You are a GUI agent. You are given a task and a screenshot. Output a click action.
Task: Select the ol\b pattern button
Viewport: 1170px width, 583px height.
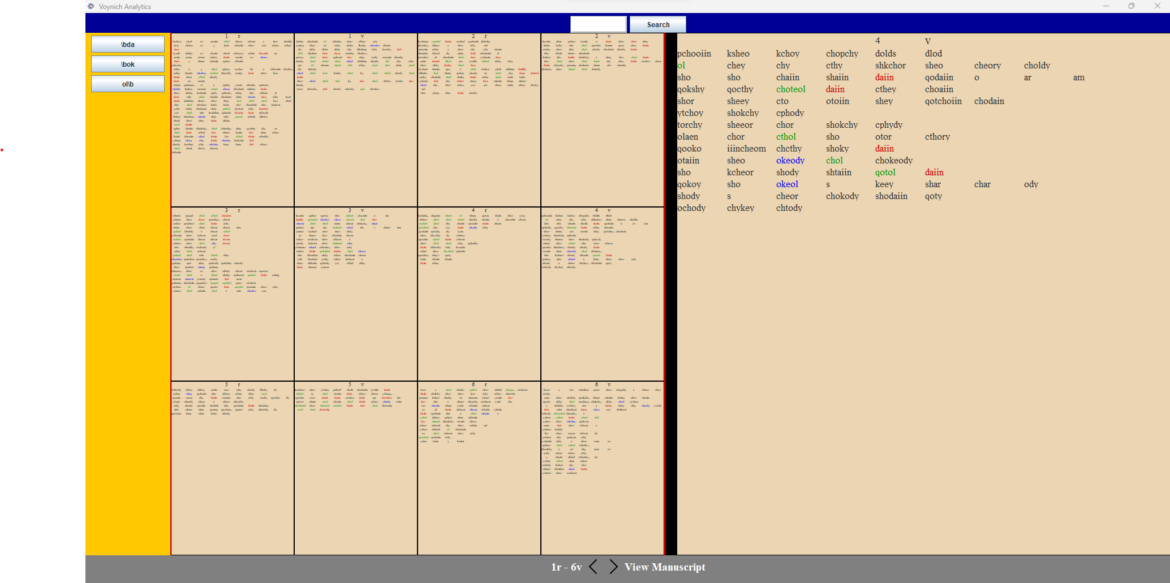128,84
